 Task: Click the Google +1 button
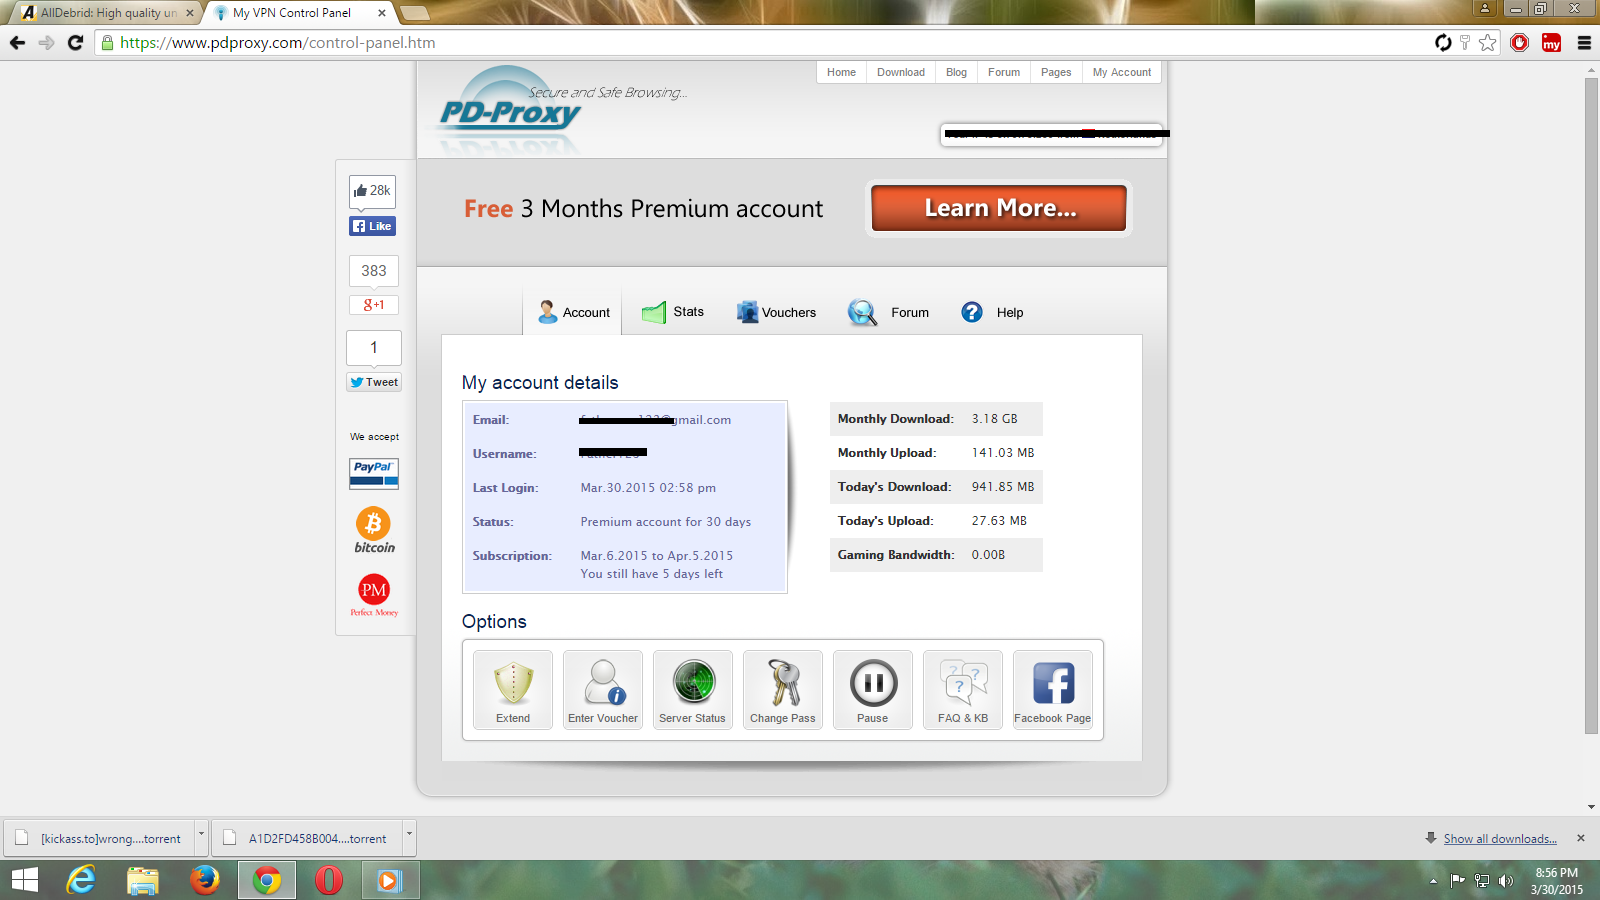tap(373, 305)
